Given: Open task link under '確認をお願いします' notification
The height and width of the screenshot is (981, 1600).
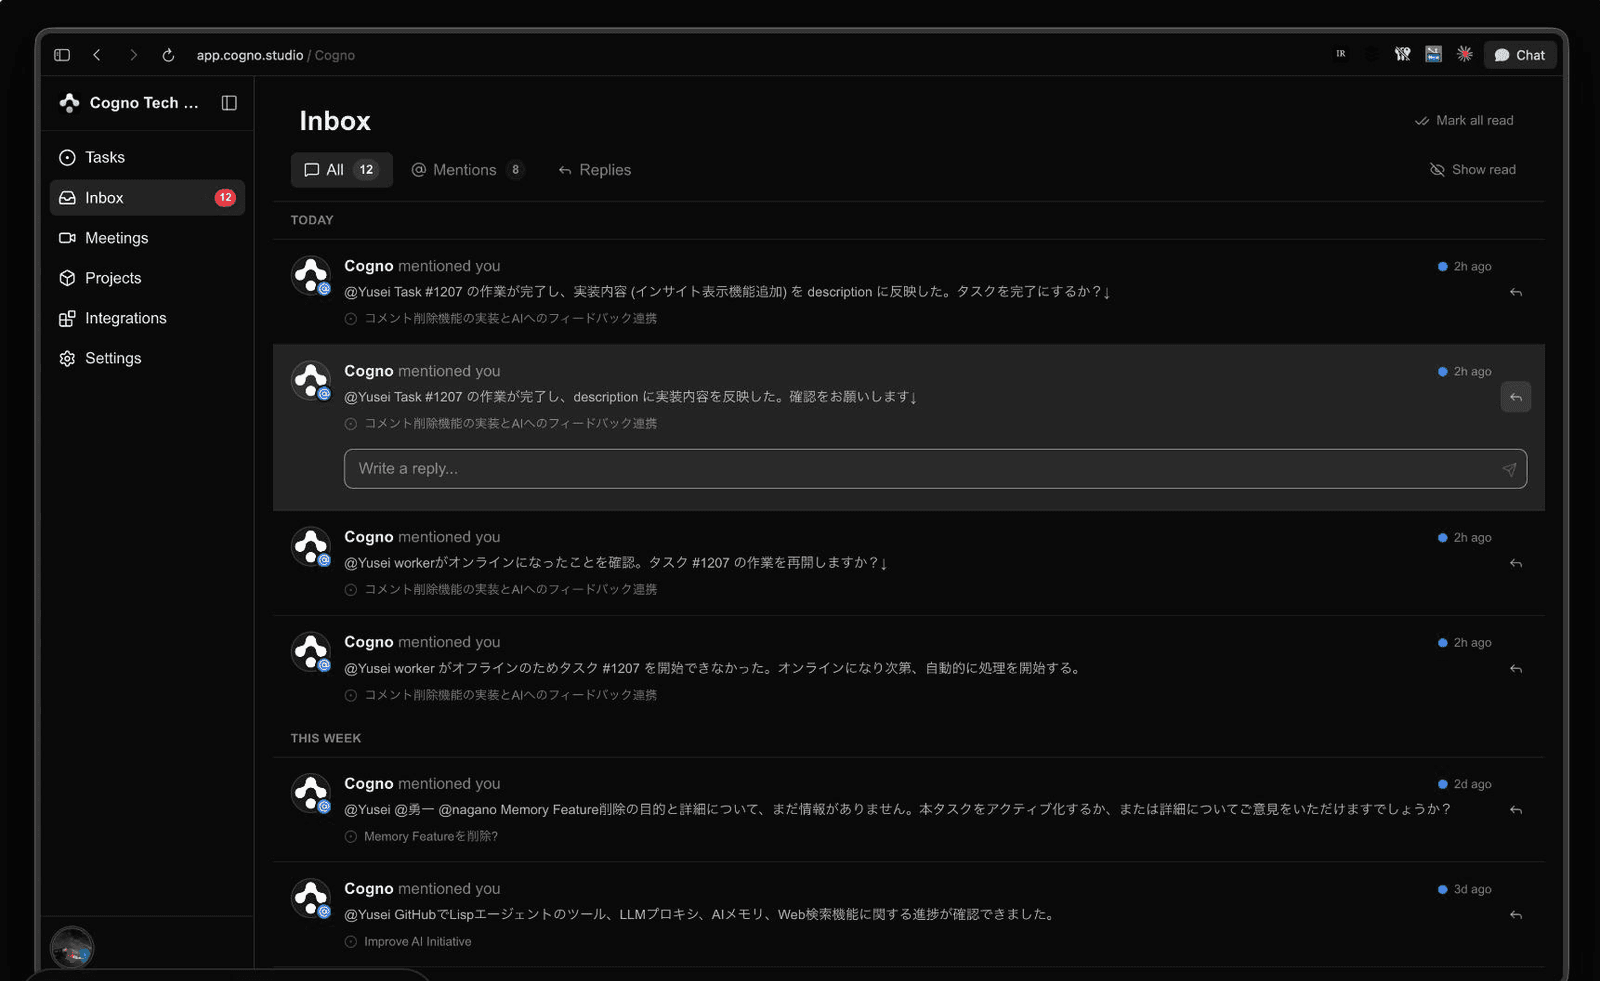Looking at the screenshot, I should [x=501, y=423].
